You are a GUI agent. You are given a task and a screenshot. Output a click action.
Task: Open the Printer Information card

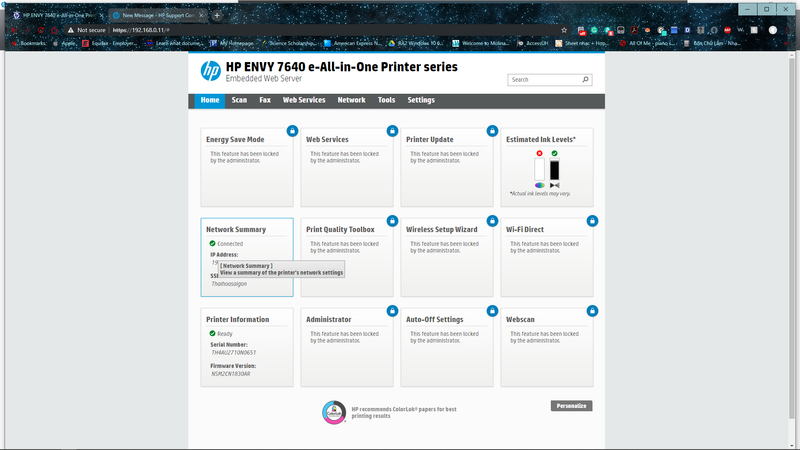tap(247, 347)
